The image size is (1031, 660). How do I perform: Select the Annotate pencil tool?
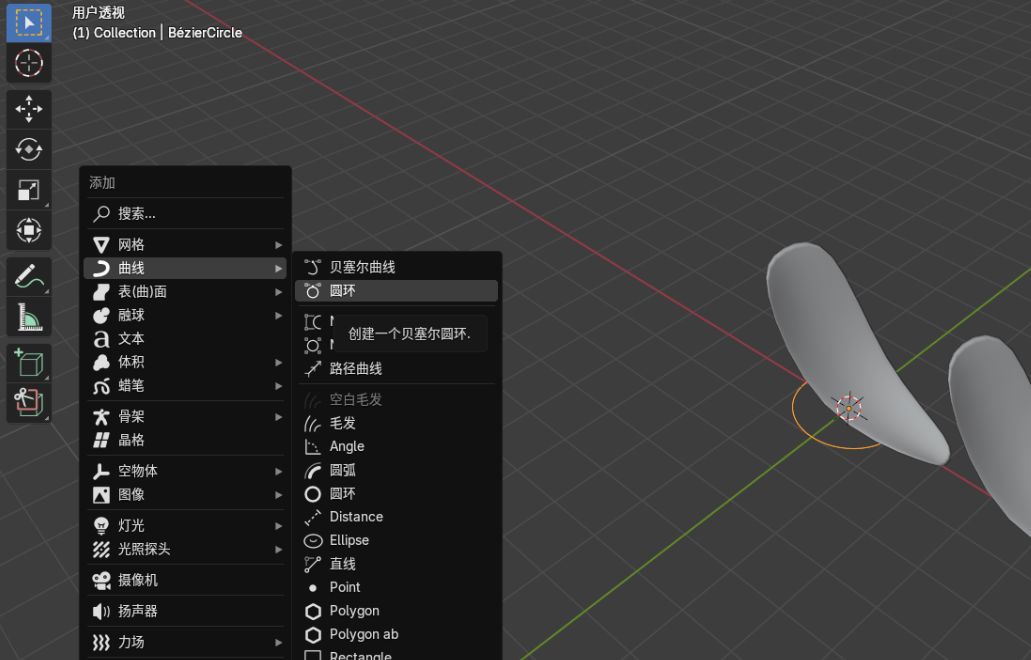click(x=29, y=277)
